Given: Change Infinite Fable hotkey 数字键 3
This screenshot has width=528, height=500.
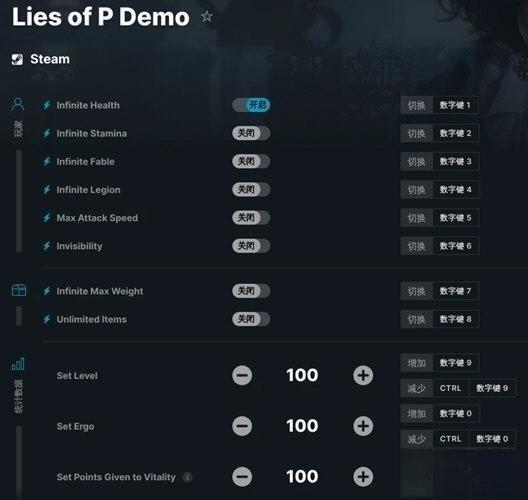Looking at the screenshot, I should [456, 162].
